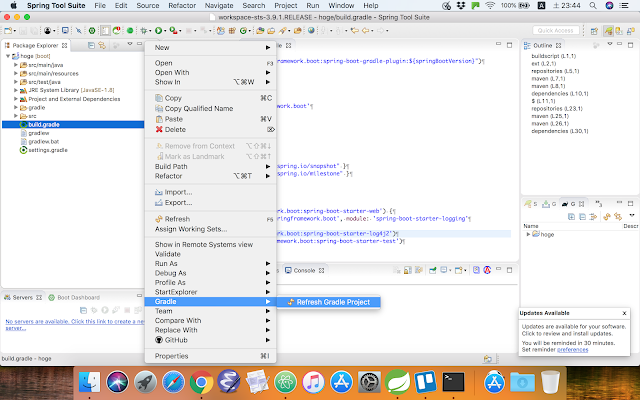Click the Back navigation arrow in toolbar

click(x=365, y=31)
